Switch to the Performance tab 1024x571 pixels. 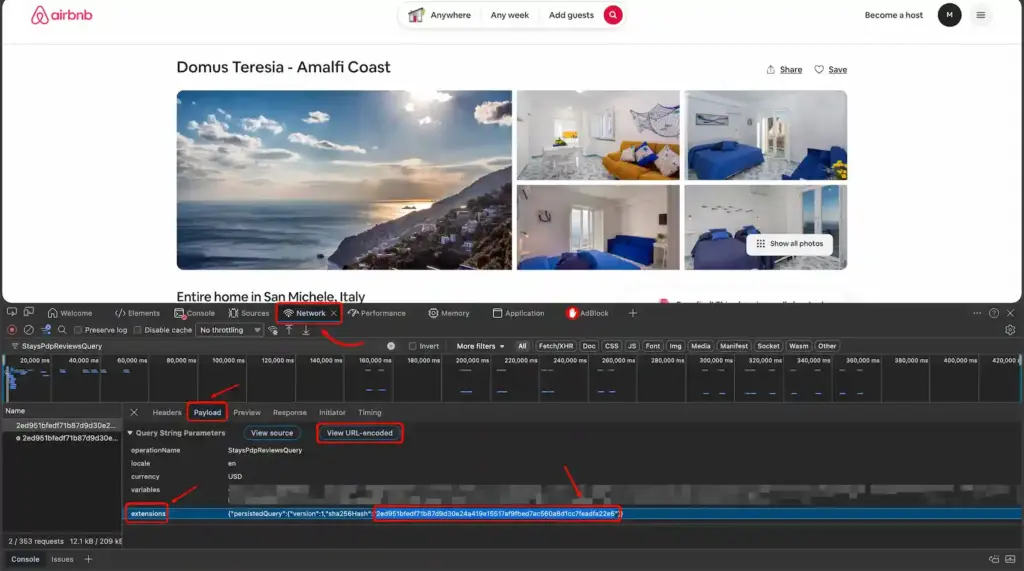point(377,313)
